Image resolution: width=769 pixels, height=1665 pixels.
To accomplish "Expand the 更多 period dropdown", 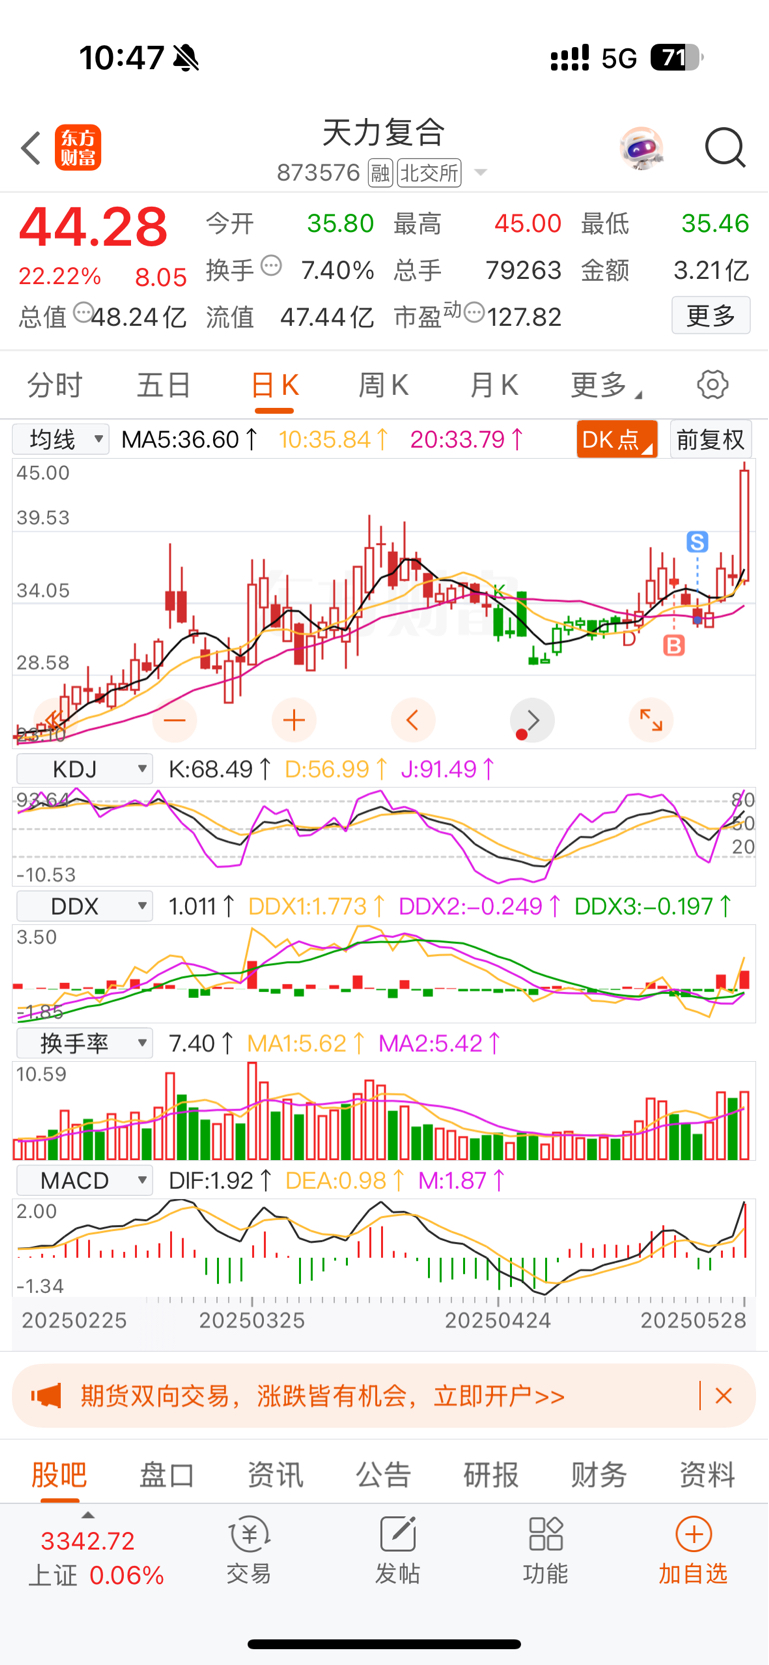I will tap(606, 385).
